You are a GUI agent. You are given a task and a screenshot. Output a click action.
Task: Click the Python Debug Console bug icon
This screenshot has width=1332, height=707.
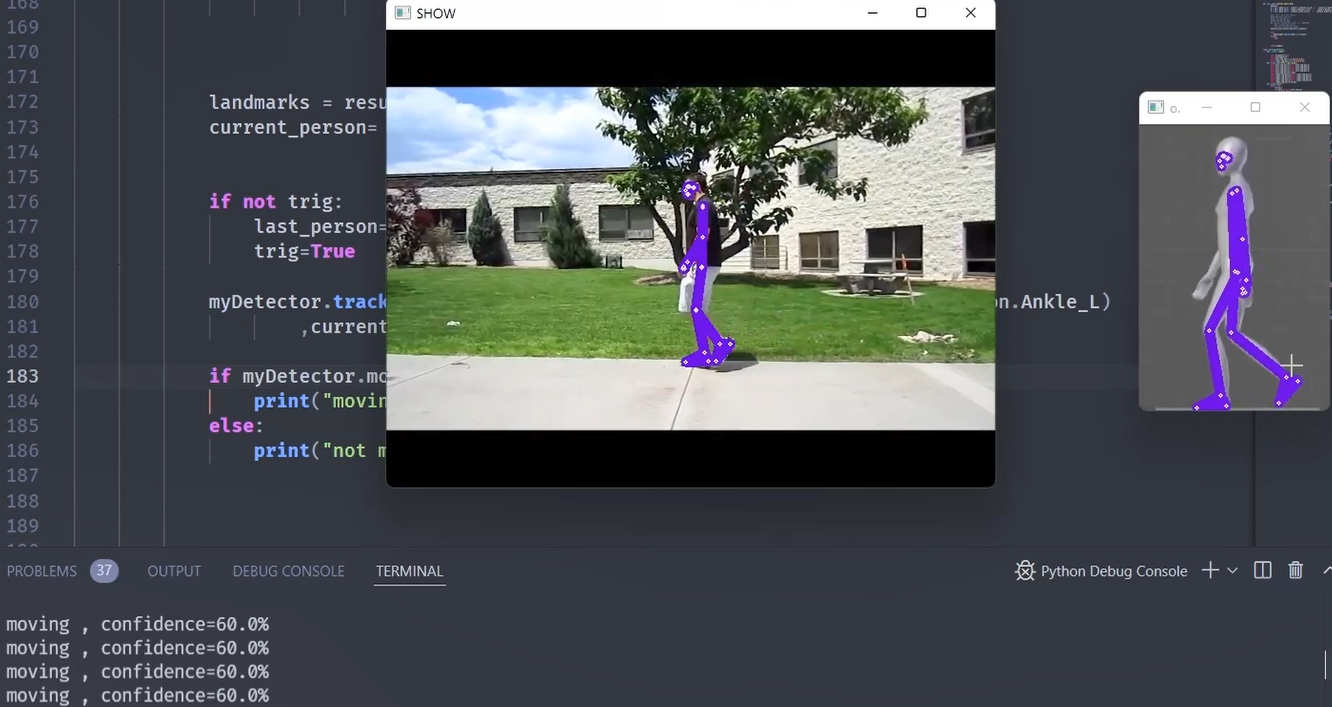coord(1025,571)
